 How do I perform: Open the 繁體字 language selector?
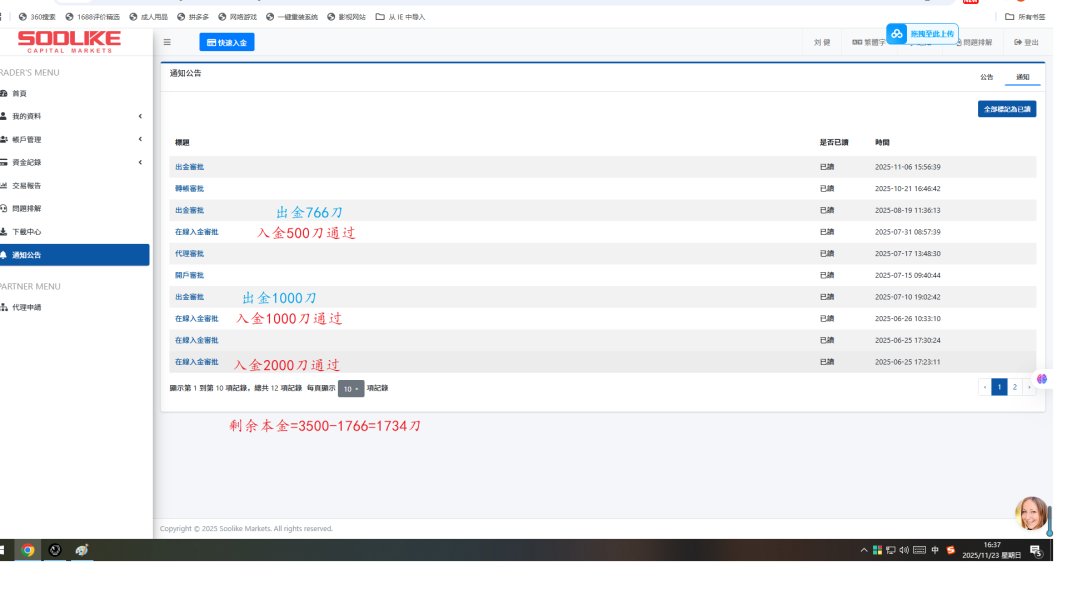coord(869,42)
